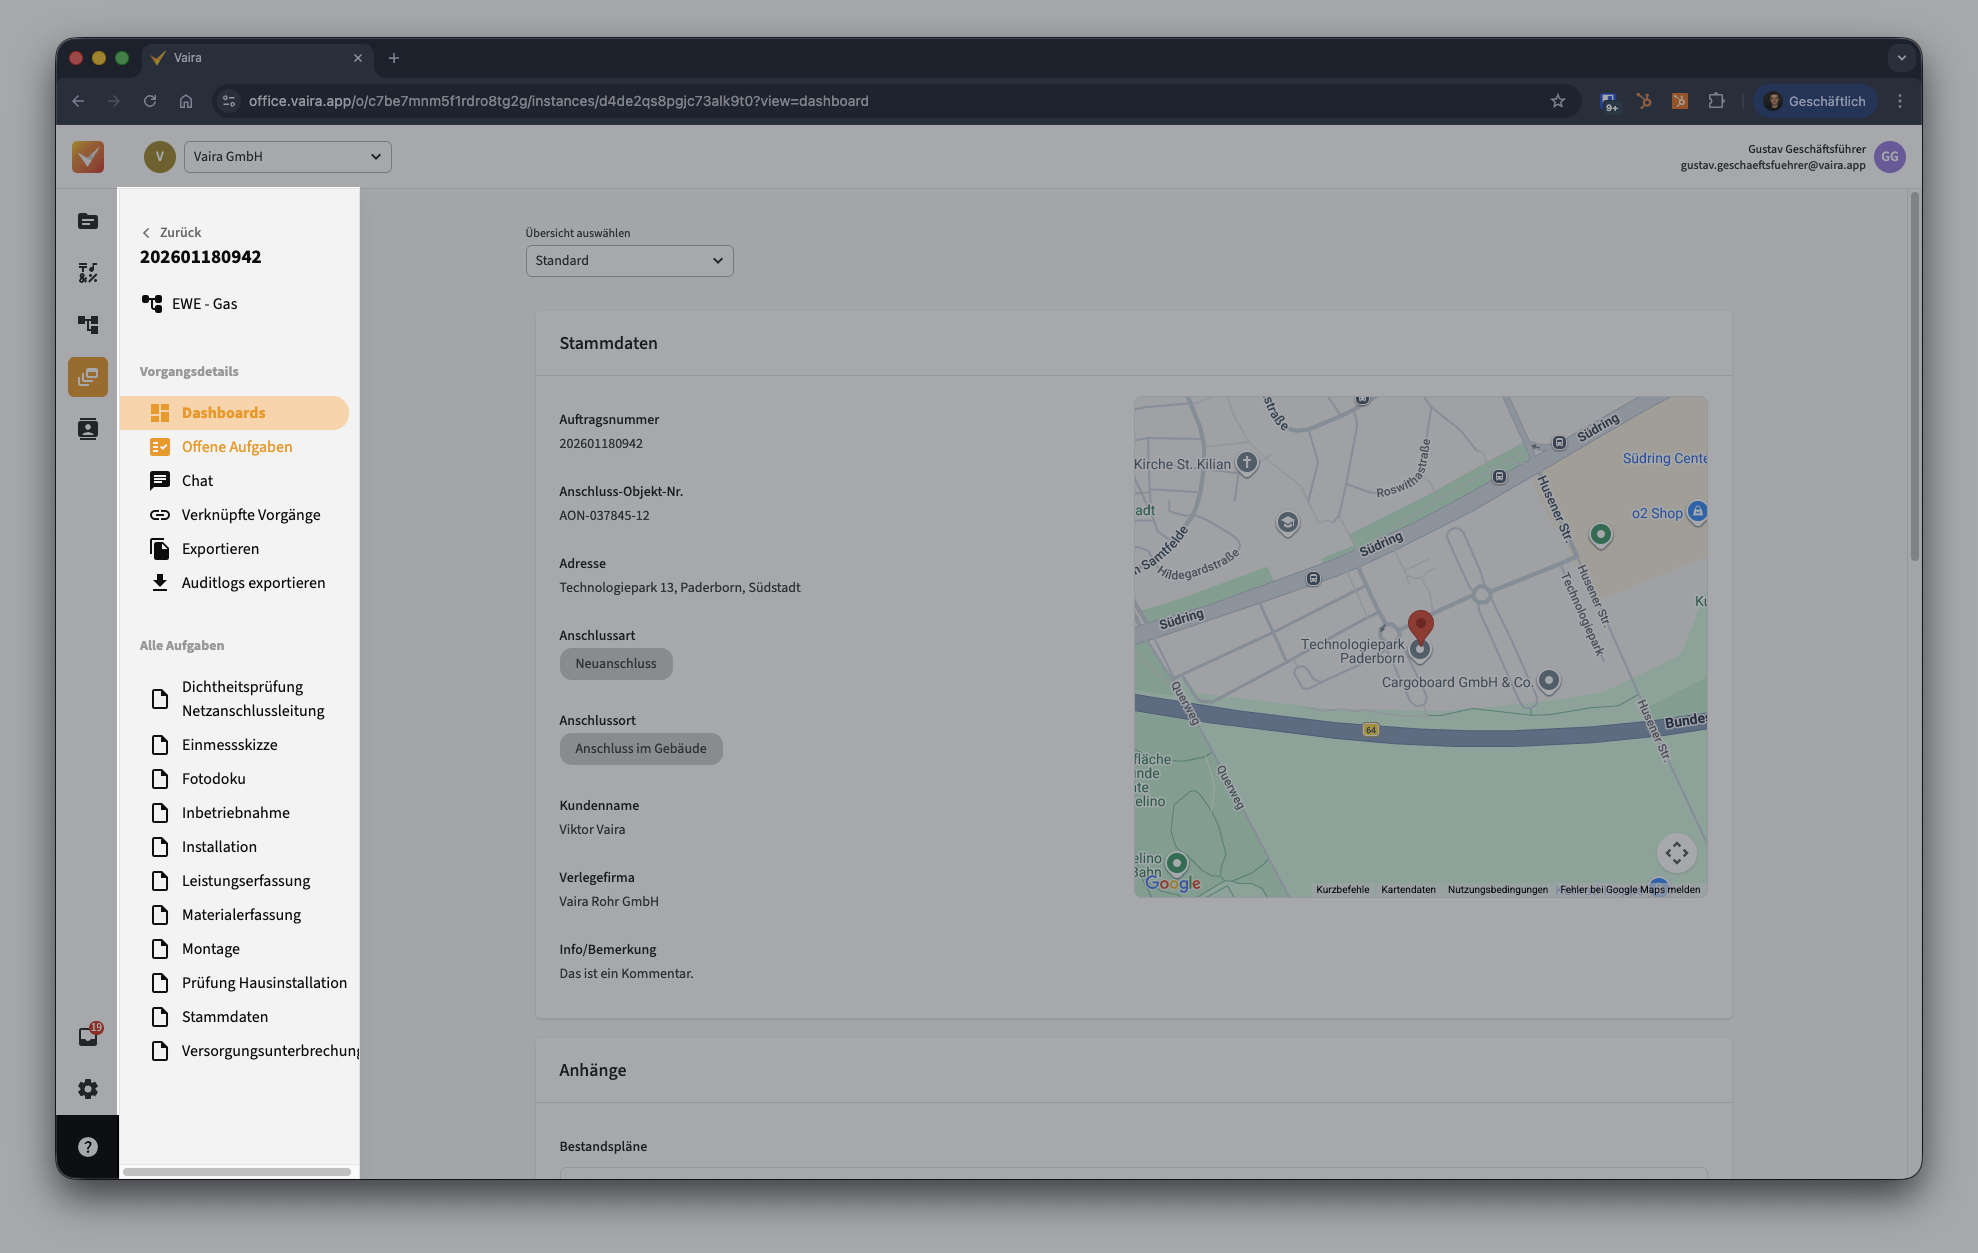The height and width of the screenshot is (1253, 1978).
Task: Click the sidebar horizontal scrollbar
Action: [237, 1171]
